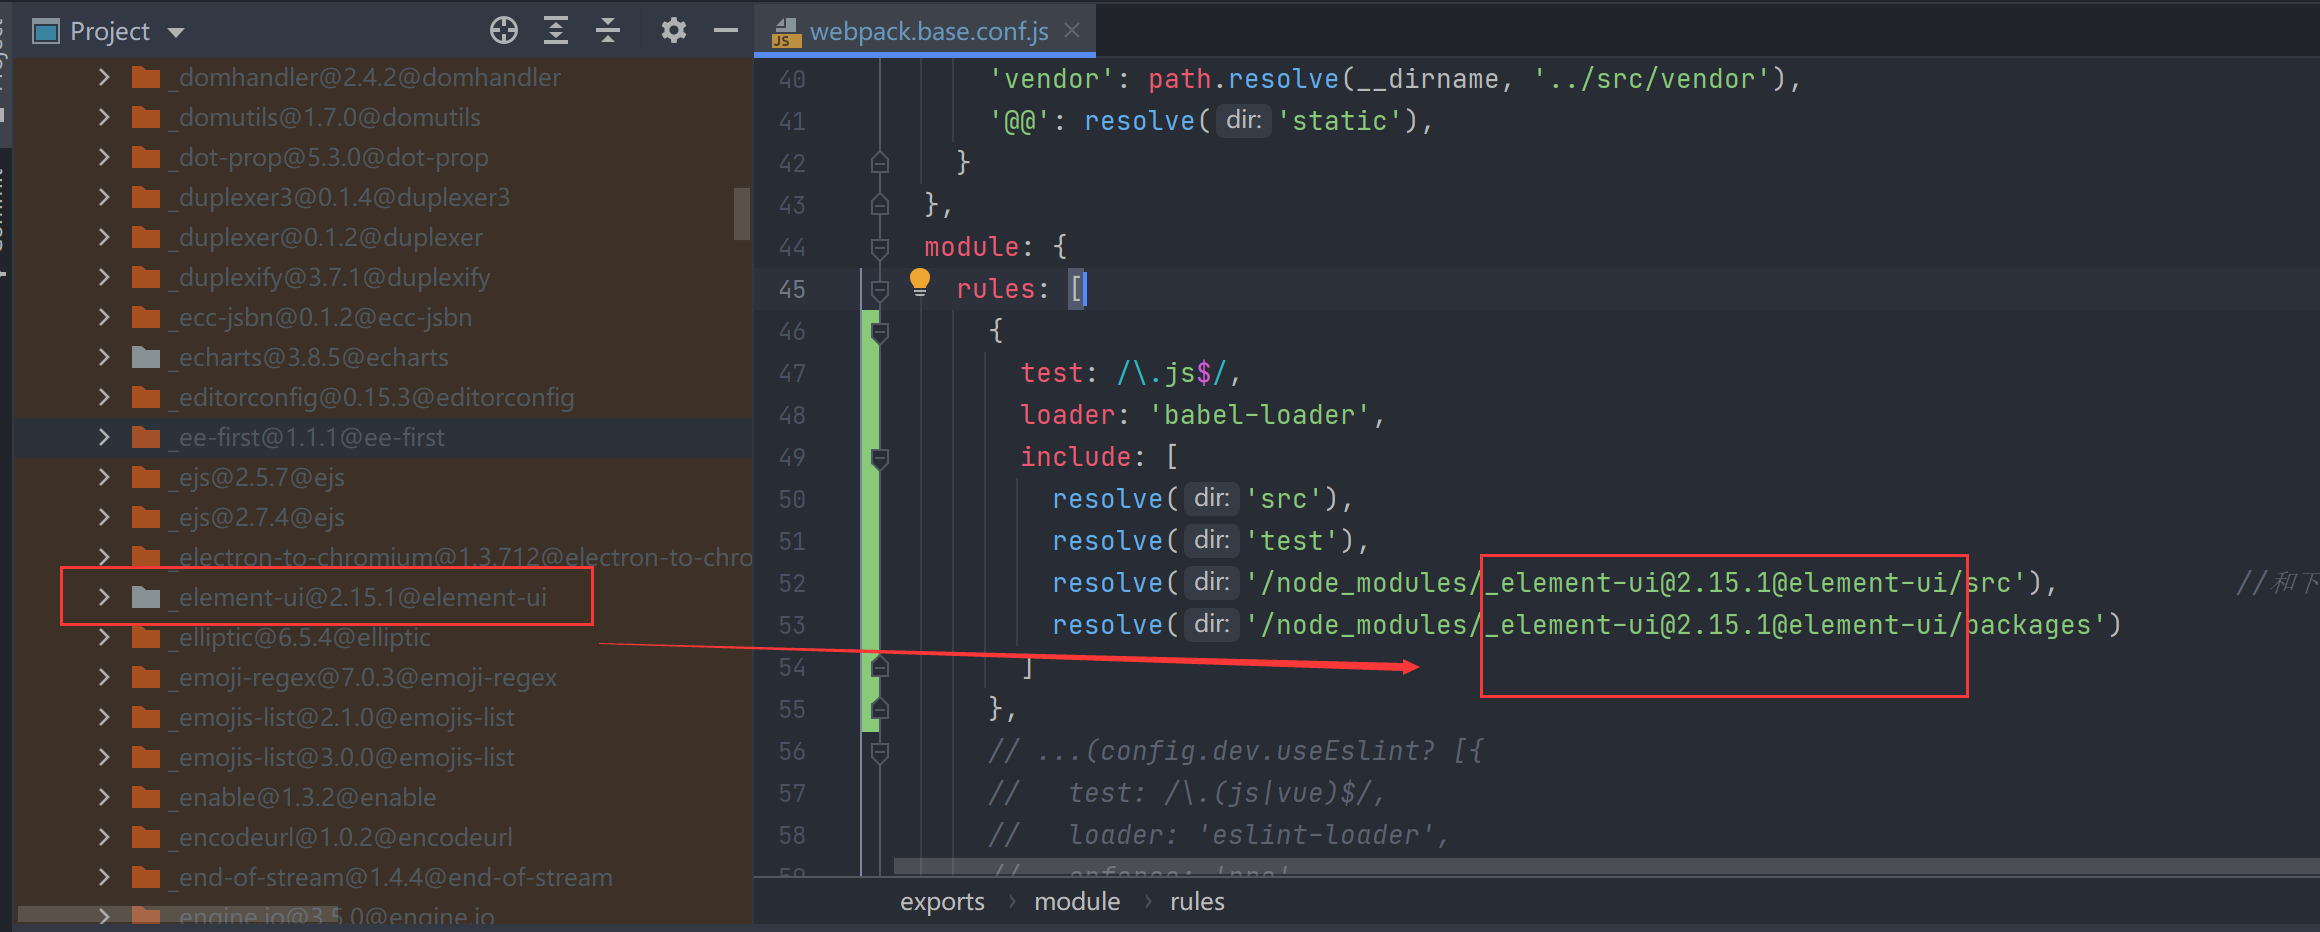Click rules in the breadcrumb bar

[x=1196, y=901]
